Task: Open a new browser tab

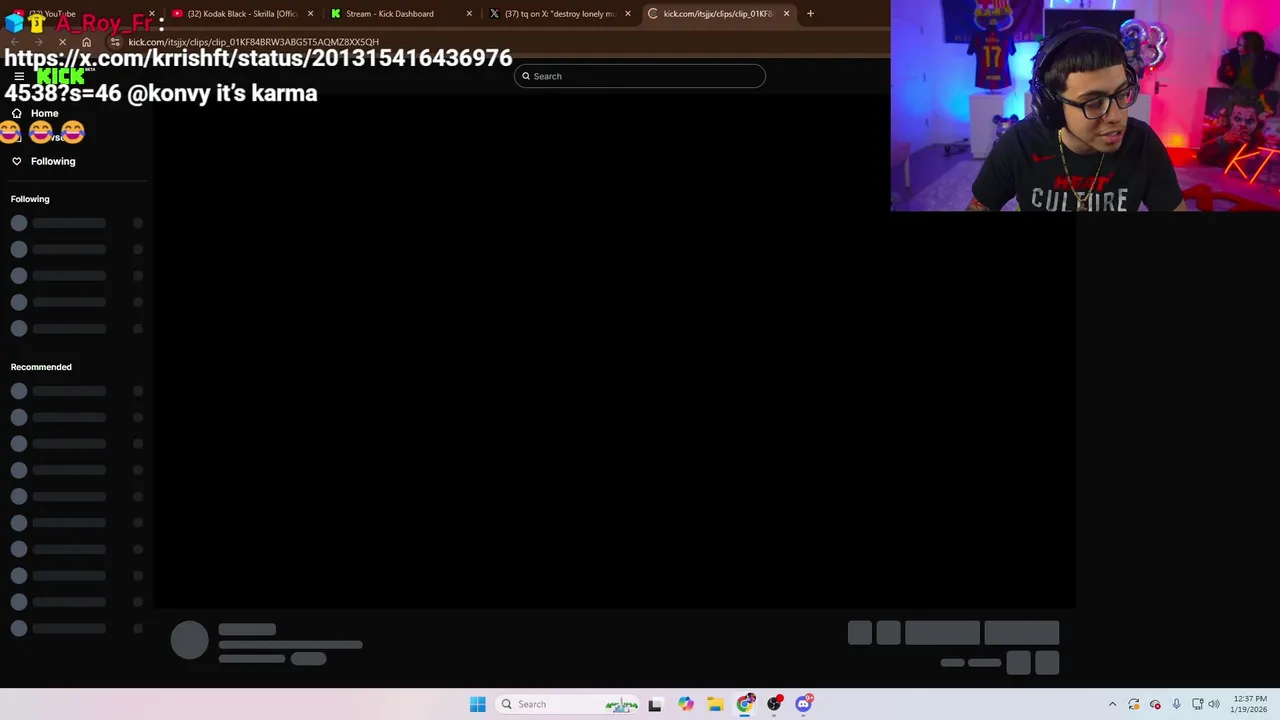Action: [x=810, y=14]
